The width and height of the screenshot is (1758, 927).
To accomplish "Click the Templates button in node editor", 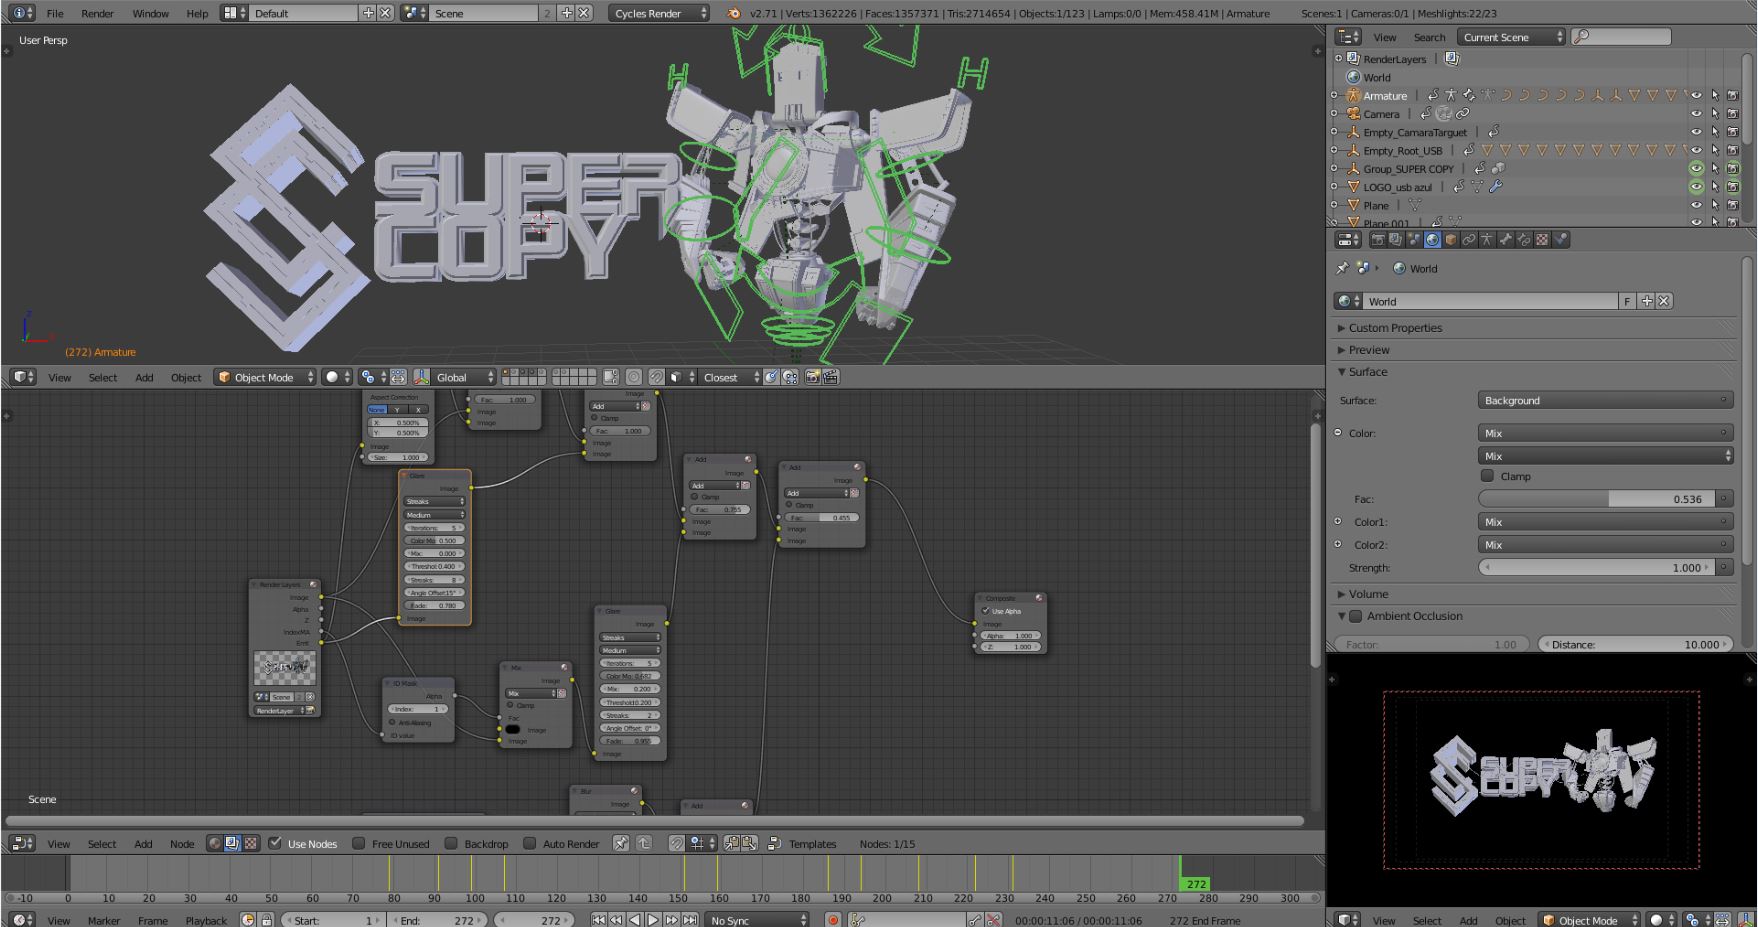I will [x=811, y=844].
